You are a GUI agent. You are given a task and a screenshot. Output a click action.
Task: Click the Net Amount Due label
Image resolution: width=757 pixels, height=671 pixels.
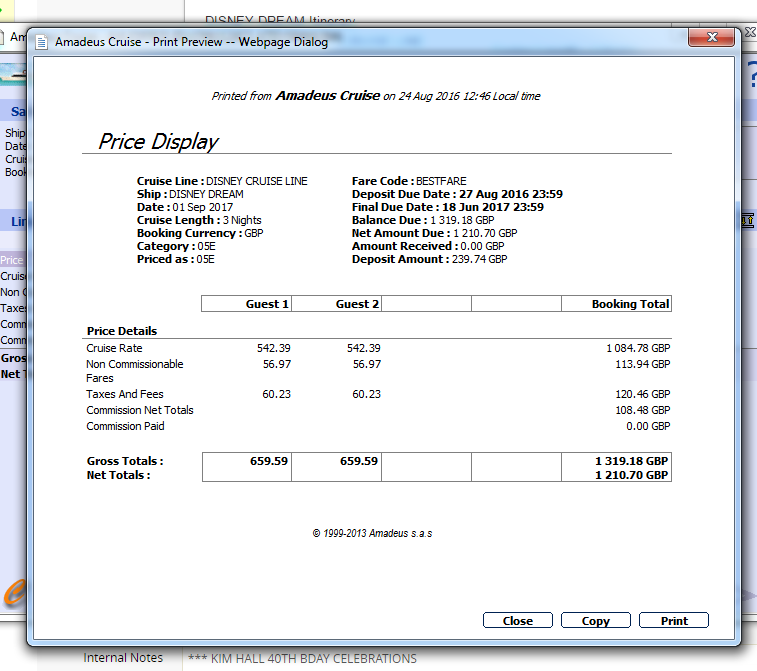[x=399, y=233]
